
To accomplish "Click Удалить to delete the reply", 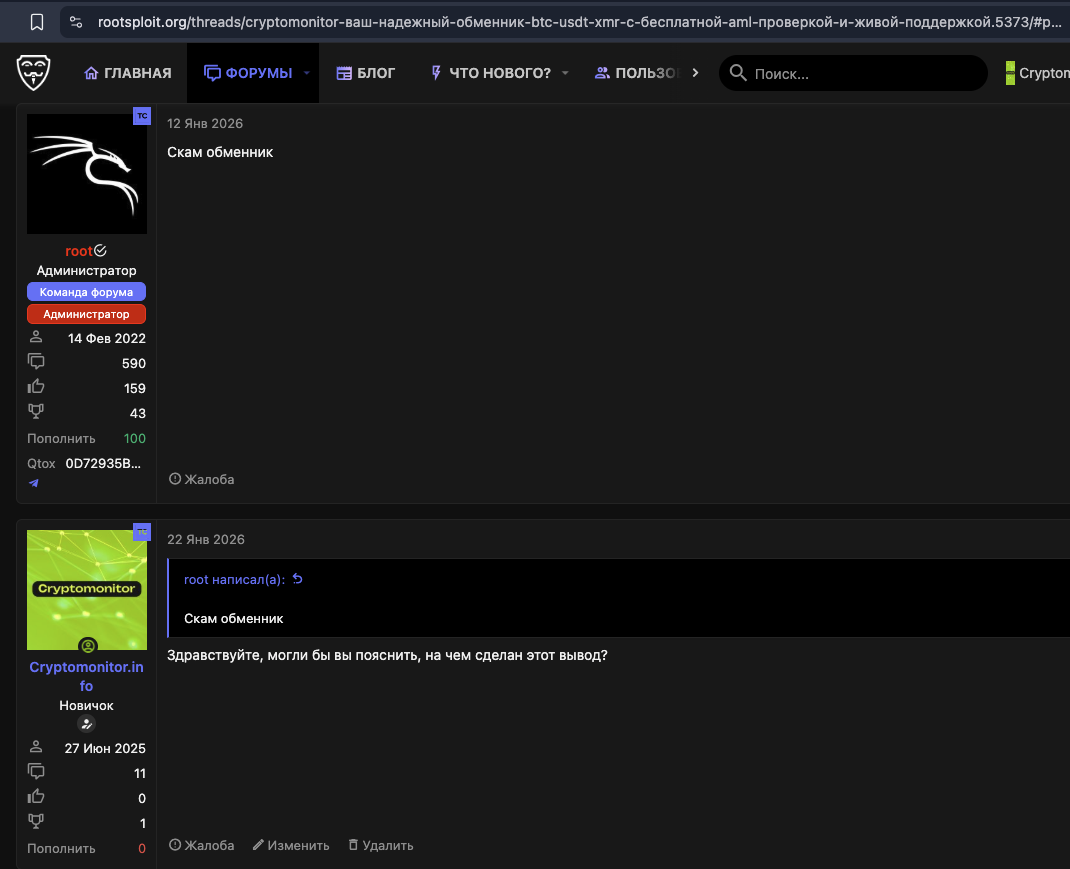I will [380, 846].
